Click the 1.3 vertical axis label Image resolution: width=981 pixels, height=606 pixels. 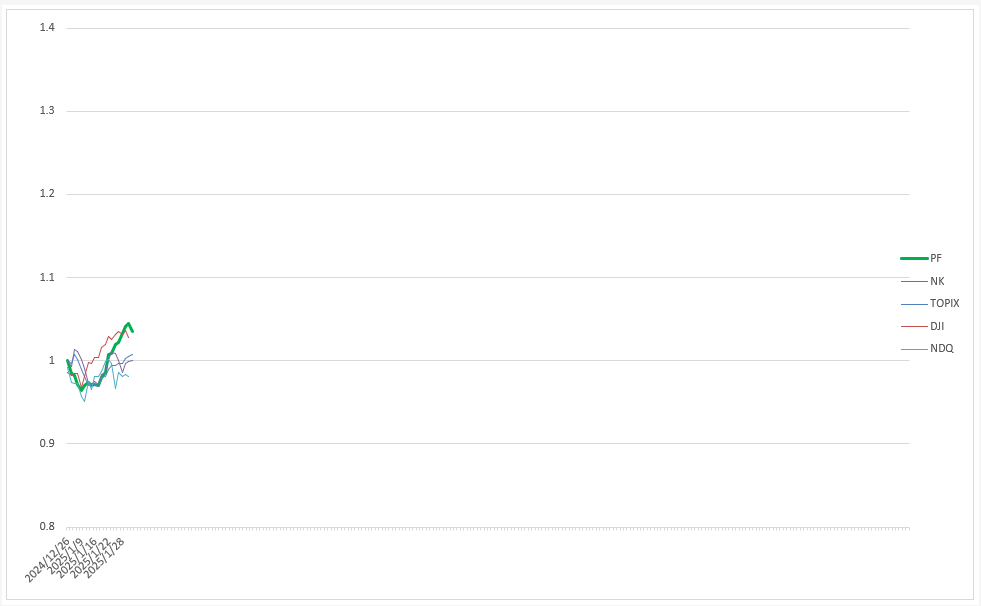pyautogui.click(x=47, y=111)
